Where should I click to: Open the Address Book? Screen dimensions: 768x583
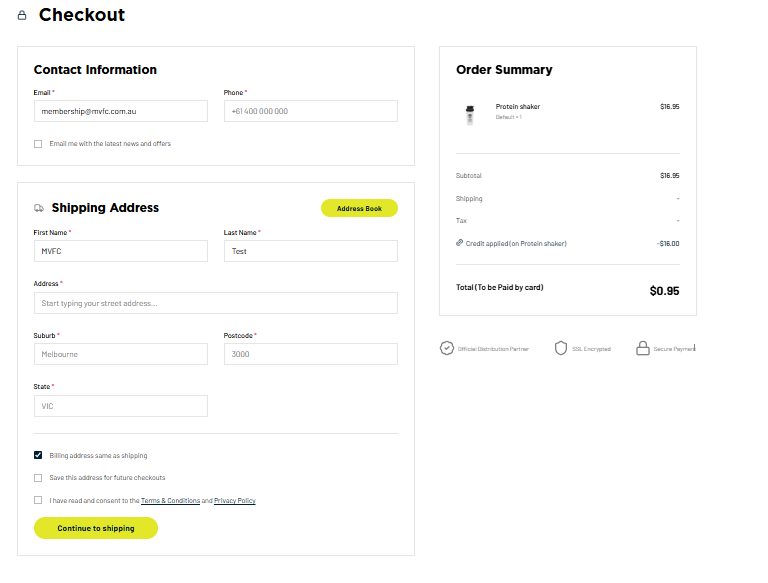pos(360,208)
